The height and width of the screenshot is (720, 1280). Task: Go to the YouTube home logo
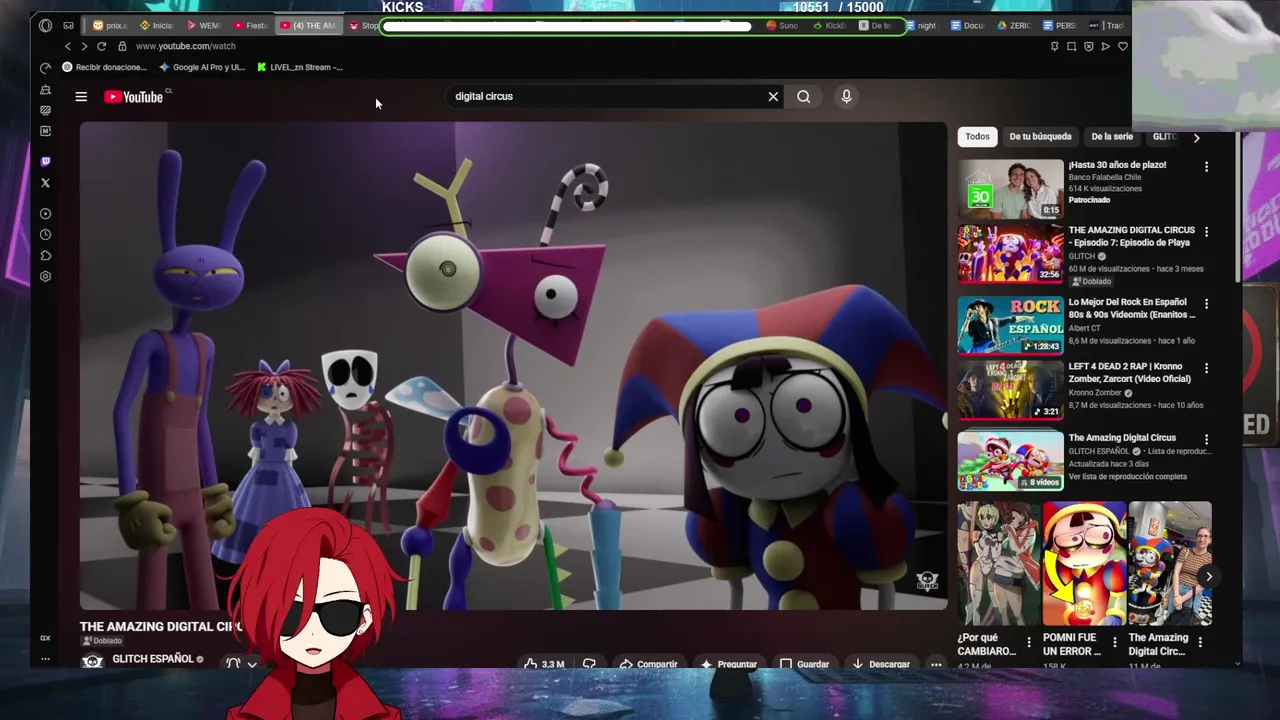[x=133, y=97]
